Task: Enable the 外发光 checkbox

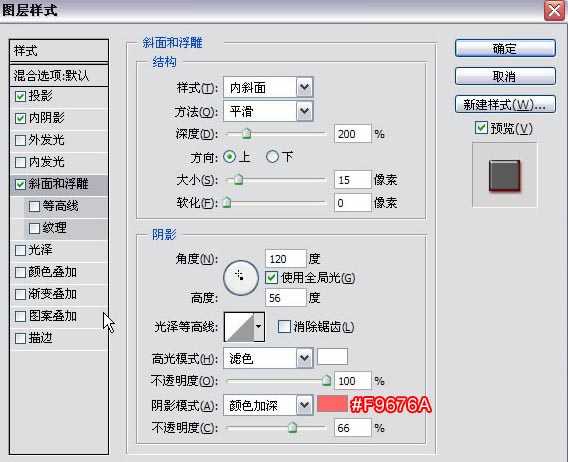Action: (20, 140)
